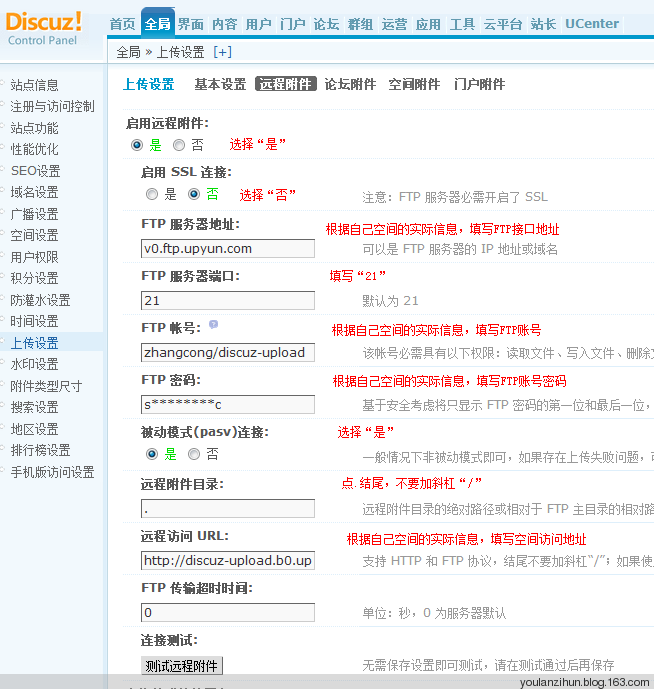Click the help icon beside FTP 帐号
The height and width of the screenshot is (689, 654).
click(x=213, y=325)
